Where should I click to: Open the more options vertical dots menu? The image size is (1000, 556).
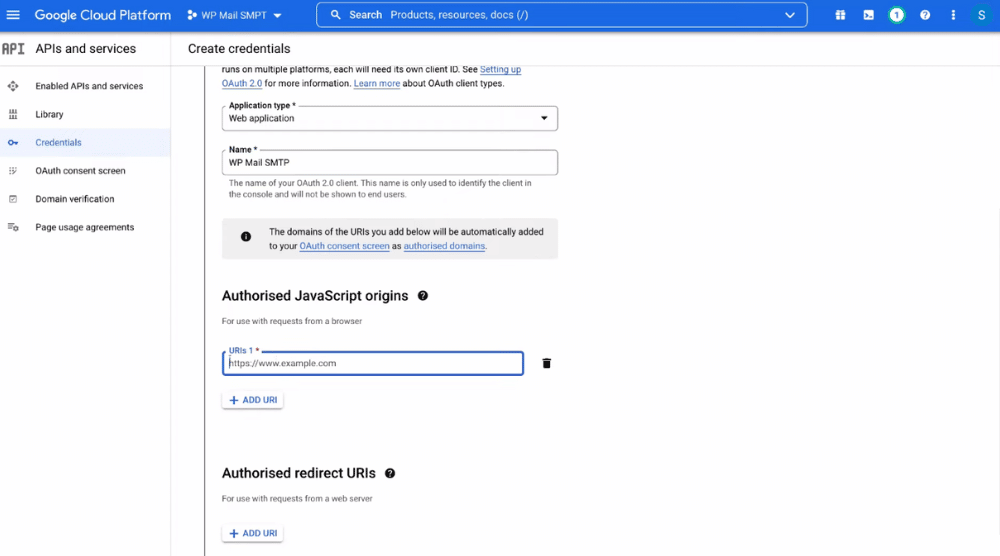tap(953, 15)
